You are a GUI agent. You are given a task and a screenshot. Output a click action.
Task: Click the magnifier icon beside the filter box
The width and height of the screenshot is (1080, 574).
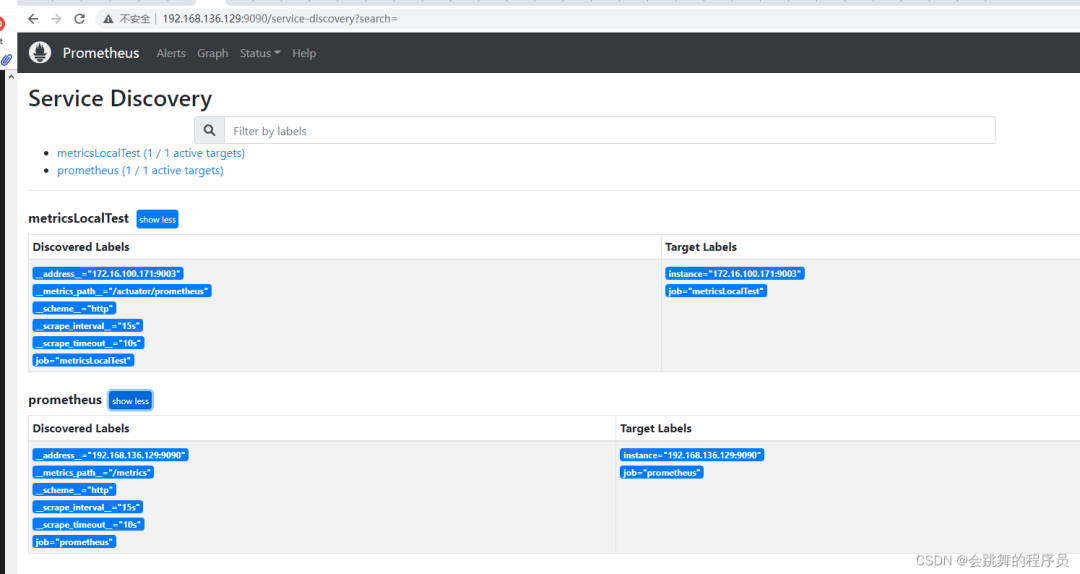pos(209,130)
